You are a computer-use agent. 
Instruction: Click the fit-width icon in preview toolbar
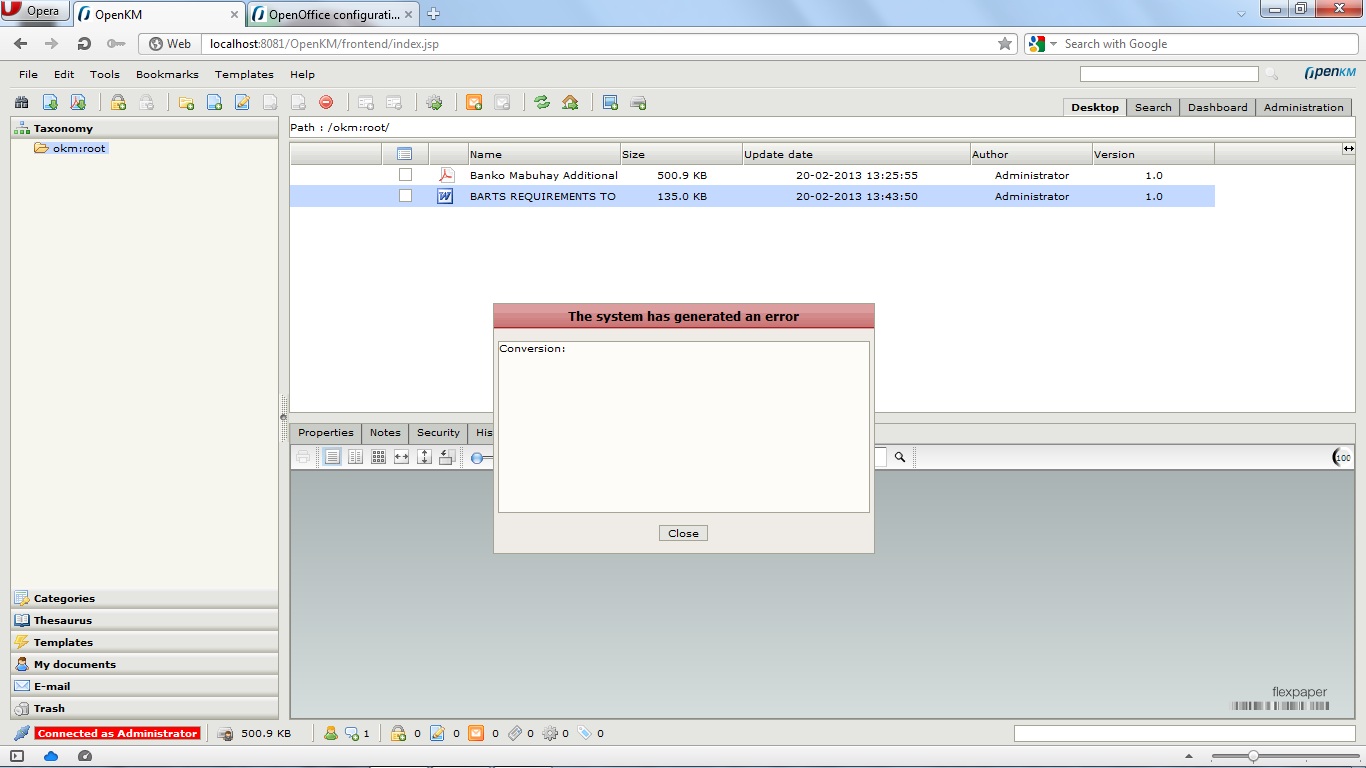click(401, 457)
